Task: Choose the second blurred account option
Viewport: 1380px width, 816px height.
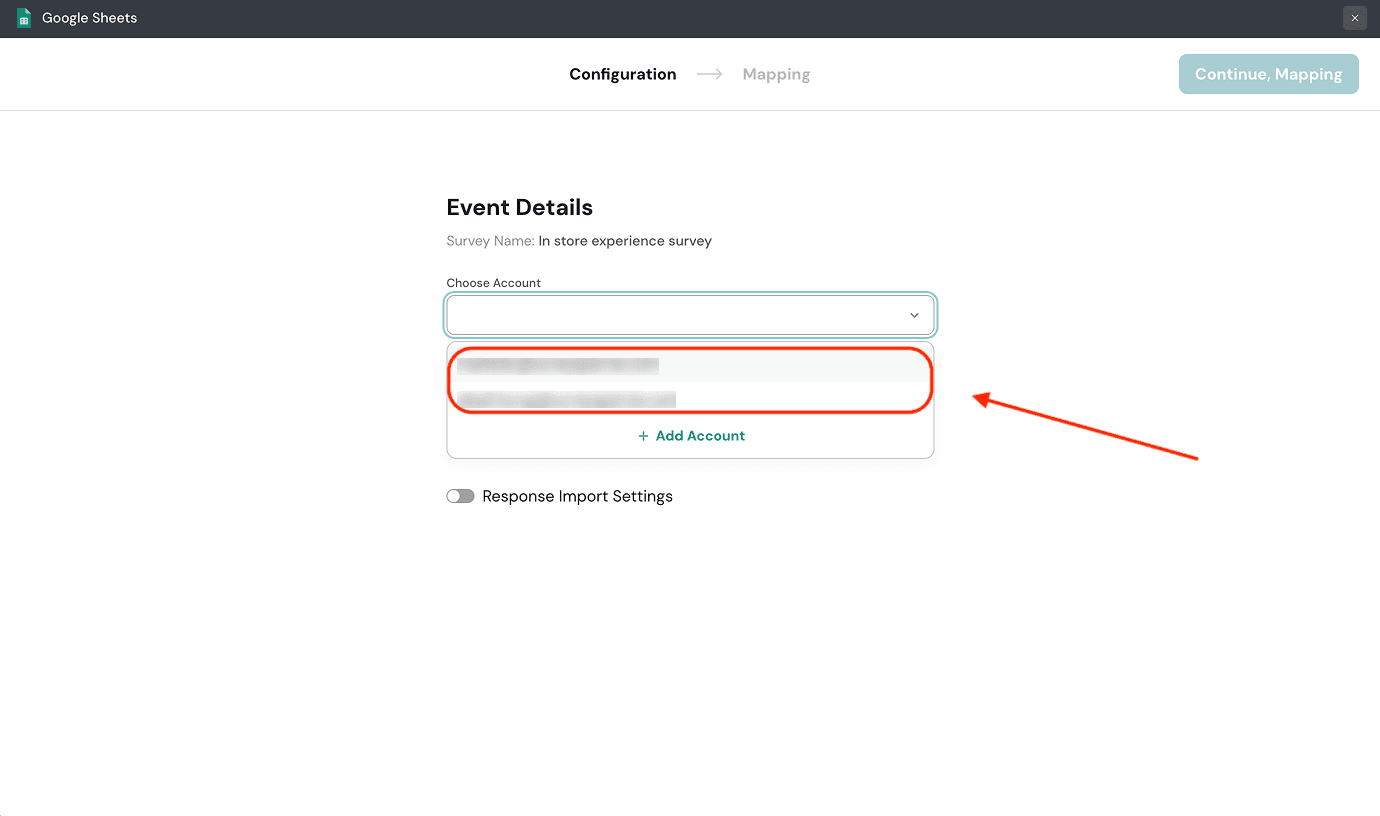Action: coord(566,399)
